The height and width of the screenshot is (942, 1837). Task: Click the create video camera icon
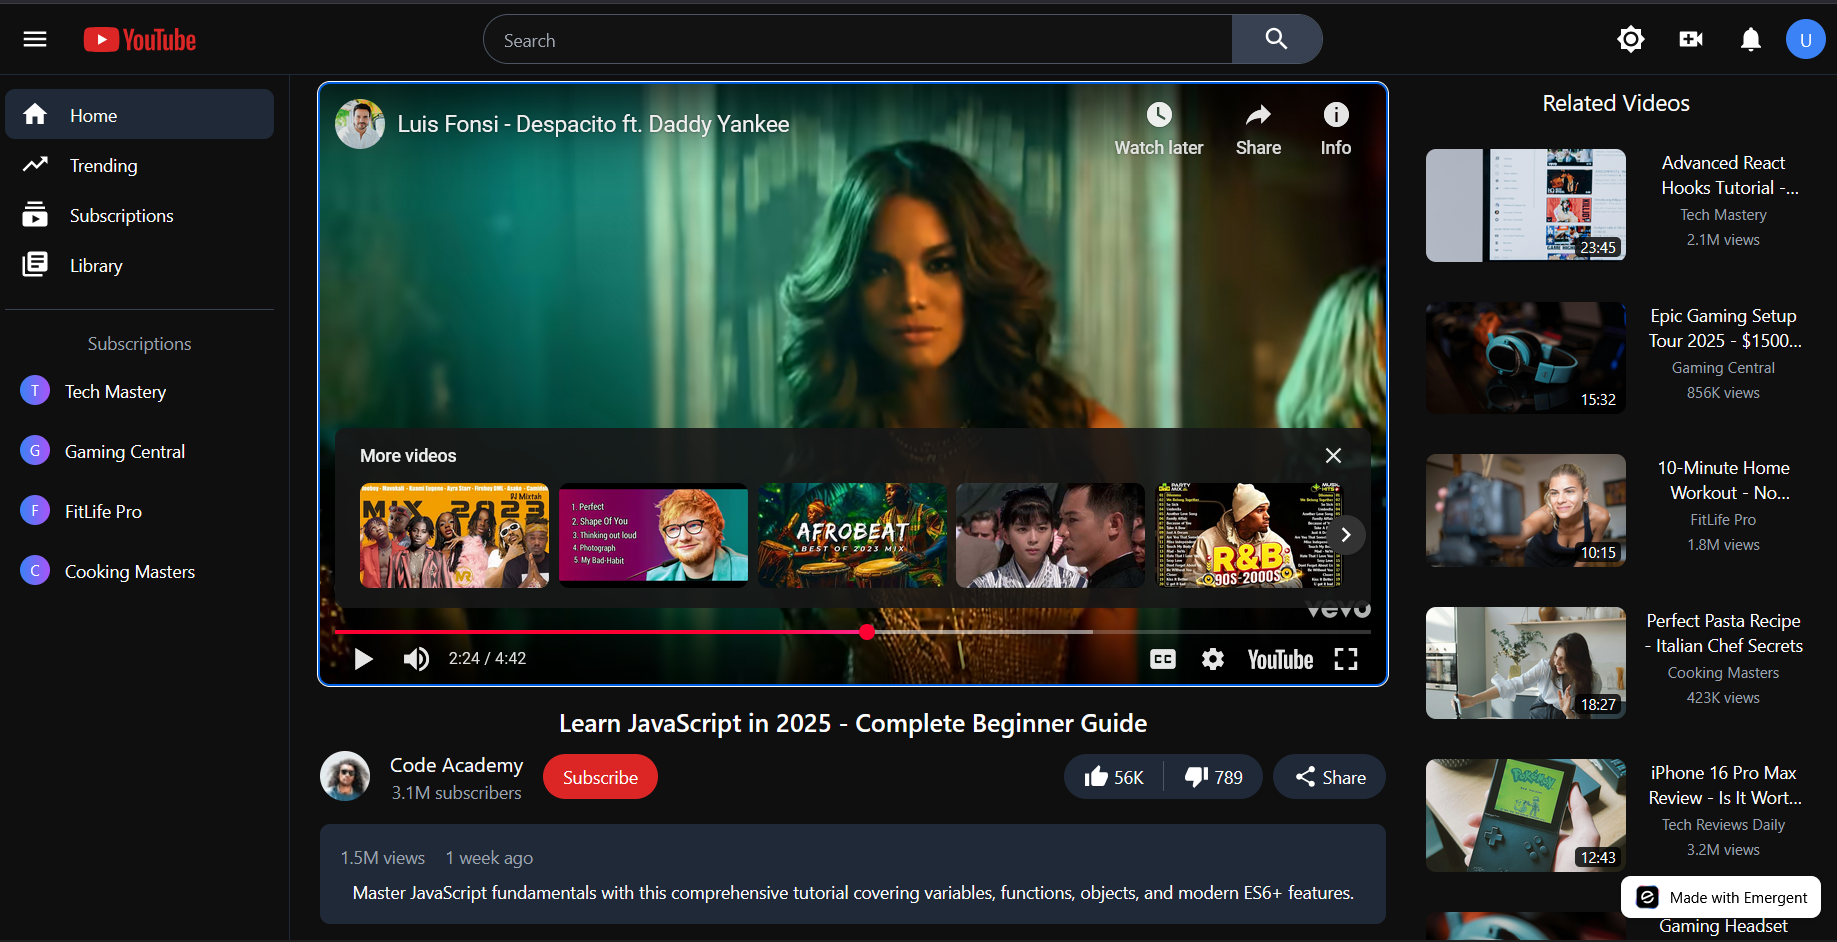pyautogui.click(x=1691, y=39)
